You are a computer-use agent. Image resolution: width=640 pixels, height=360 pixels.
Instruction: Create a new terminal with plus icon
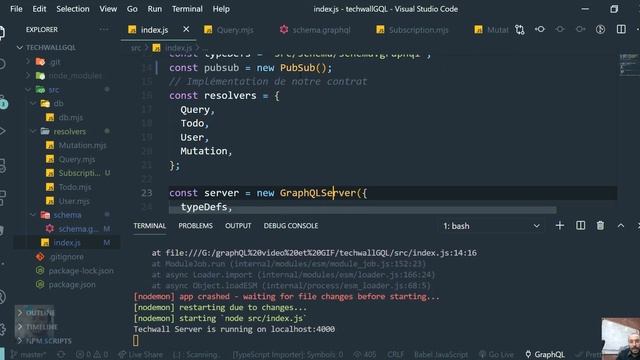(x=560, y=226)
